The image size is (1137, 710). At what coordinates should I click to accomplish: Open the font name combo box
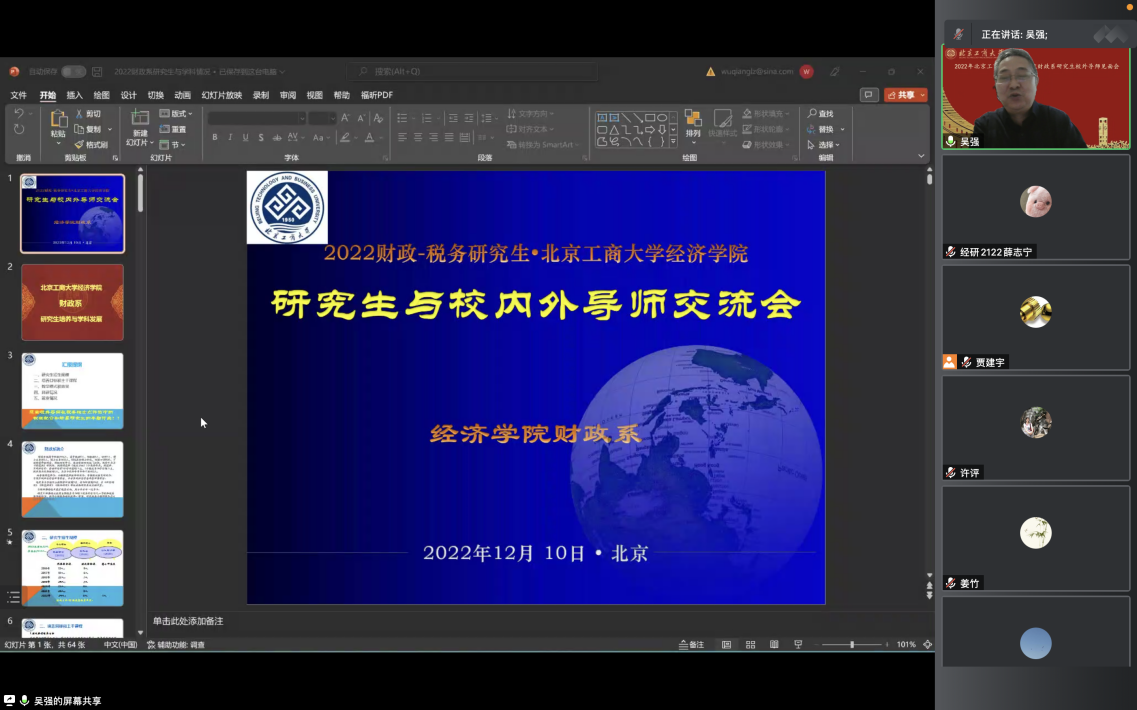pos(257,118)
